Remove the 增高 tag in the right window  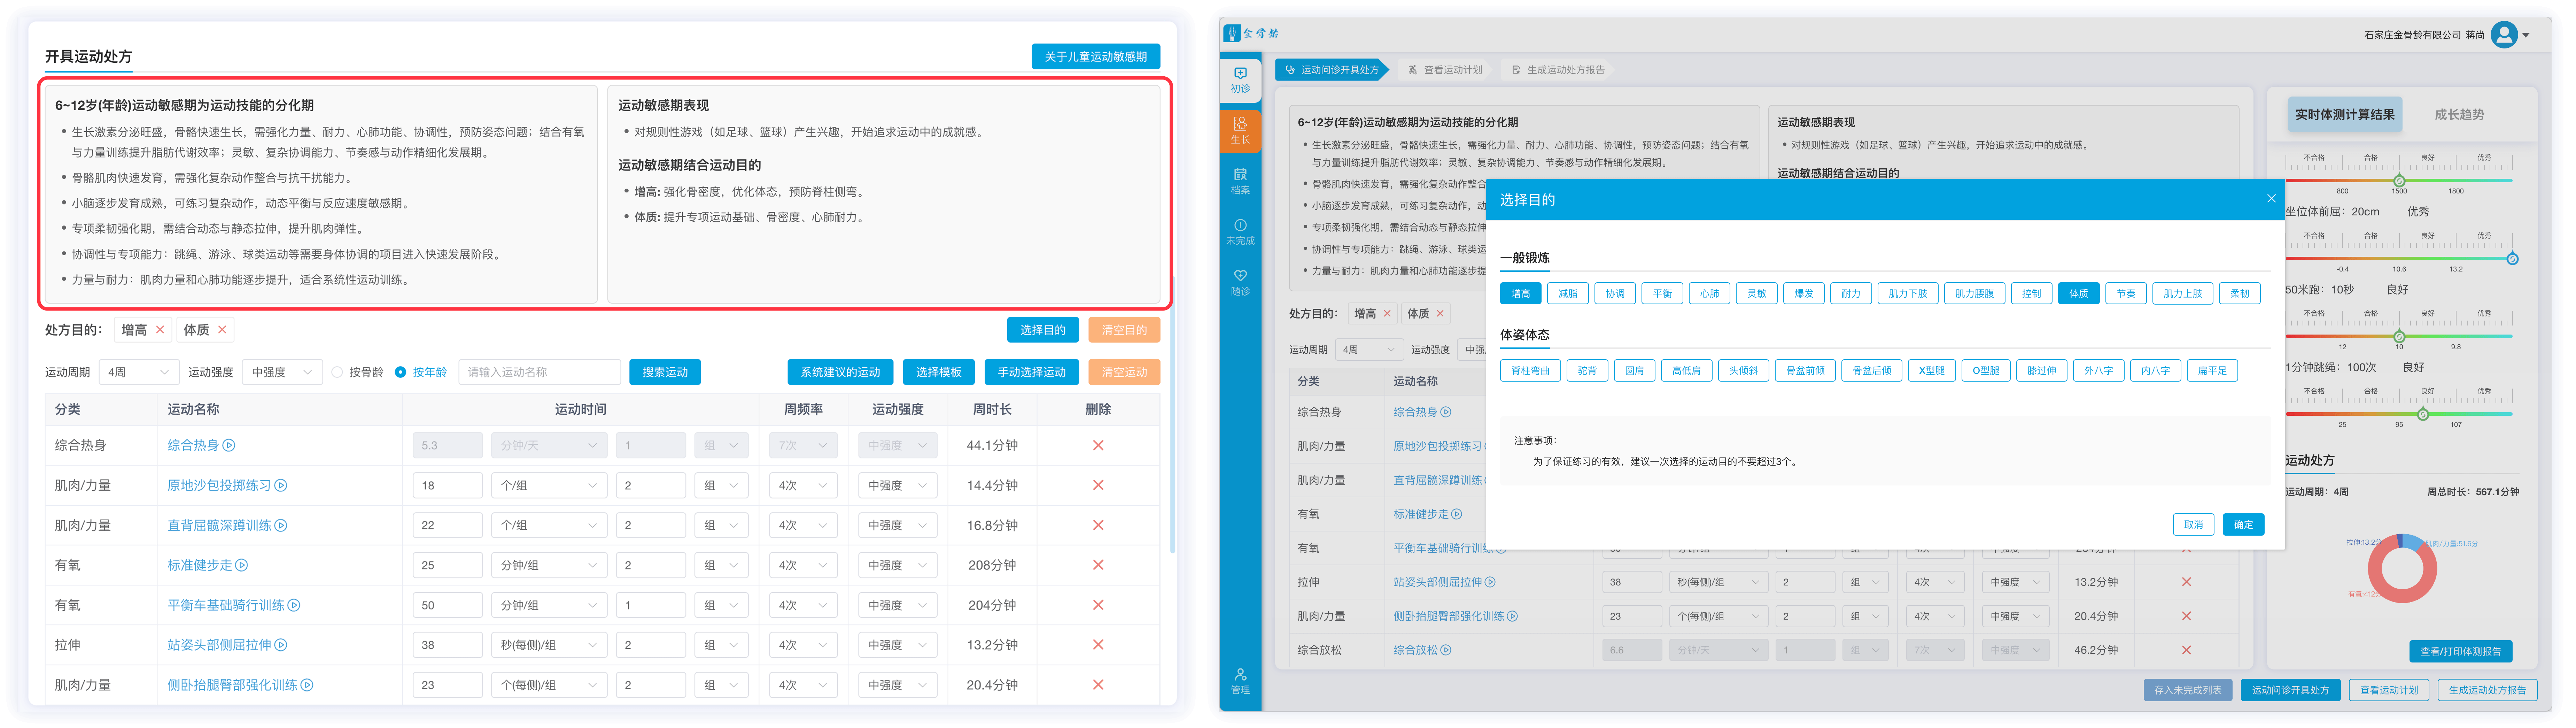[x=1387, y=314]
